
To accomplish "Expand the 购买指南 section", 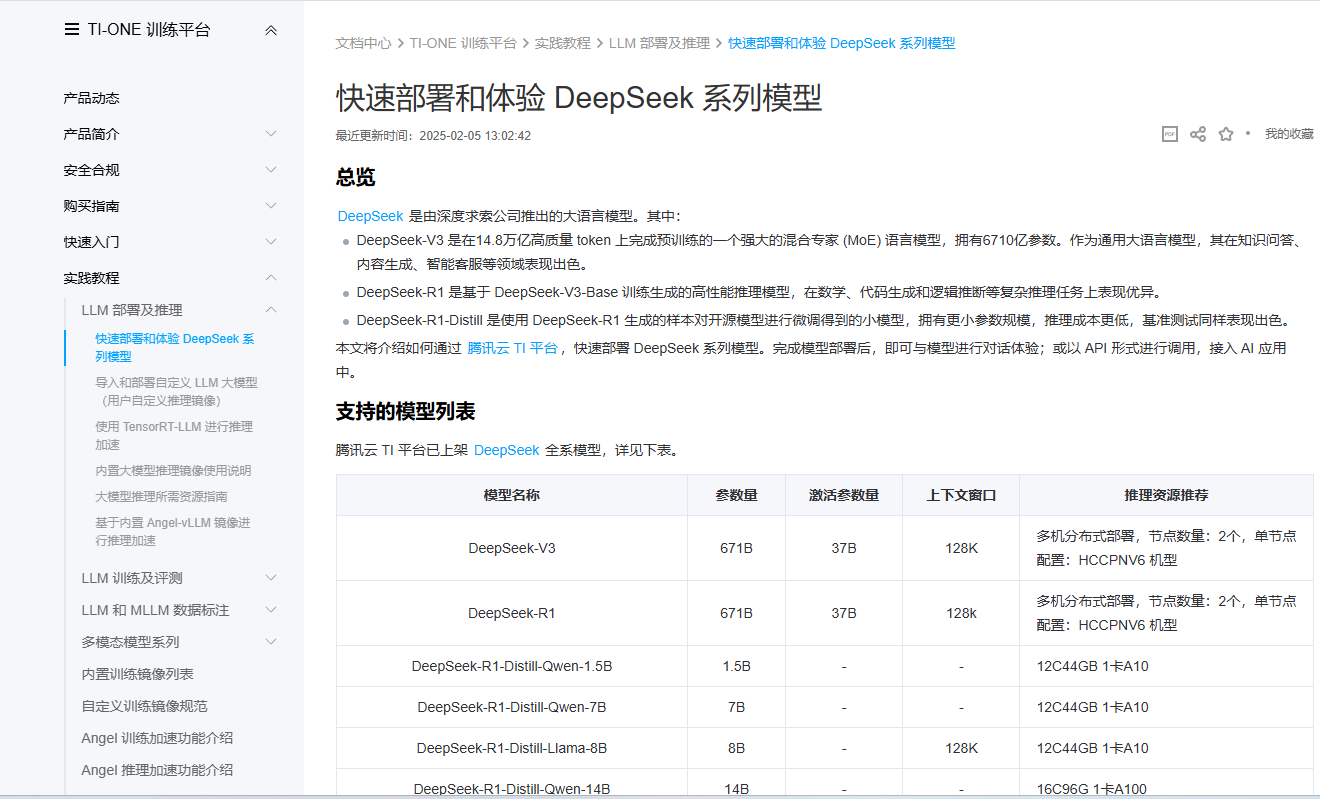I will point(271,206).
